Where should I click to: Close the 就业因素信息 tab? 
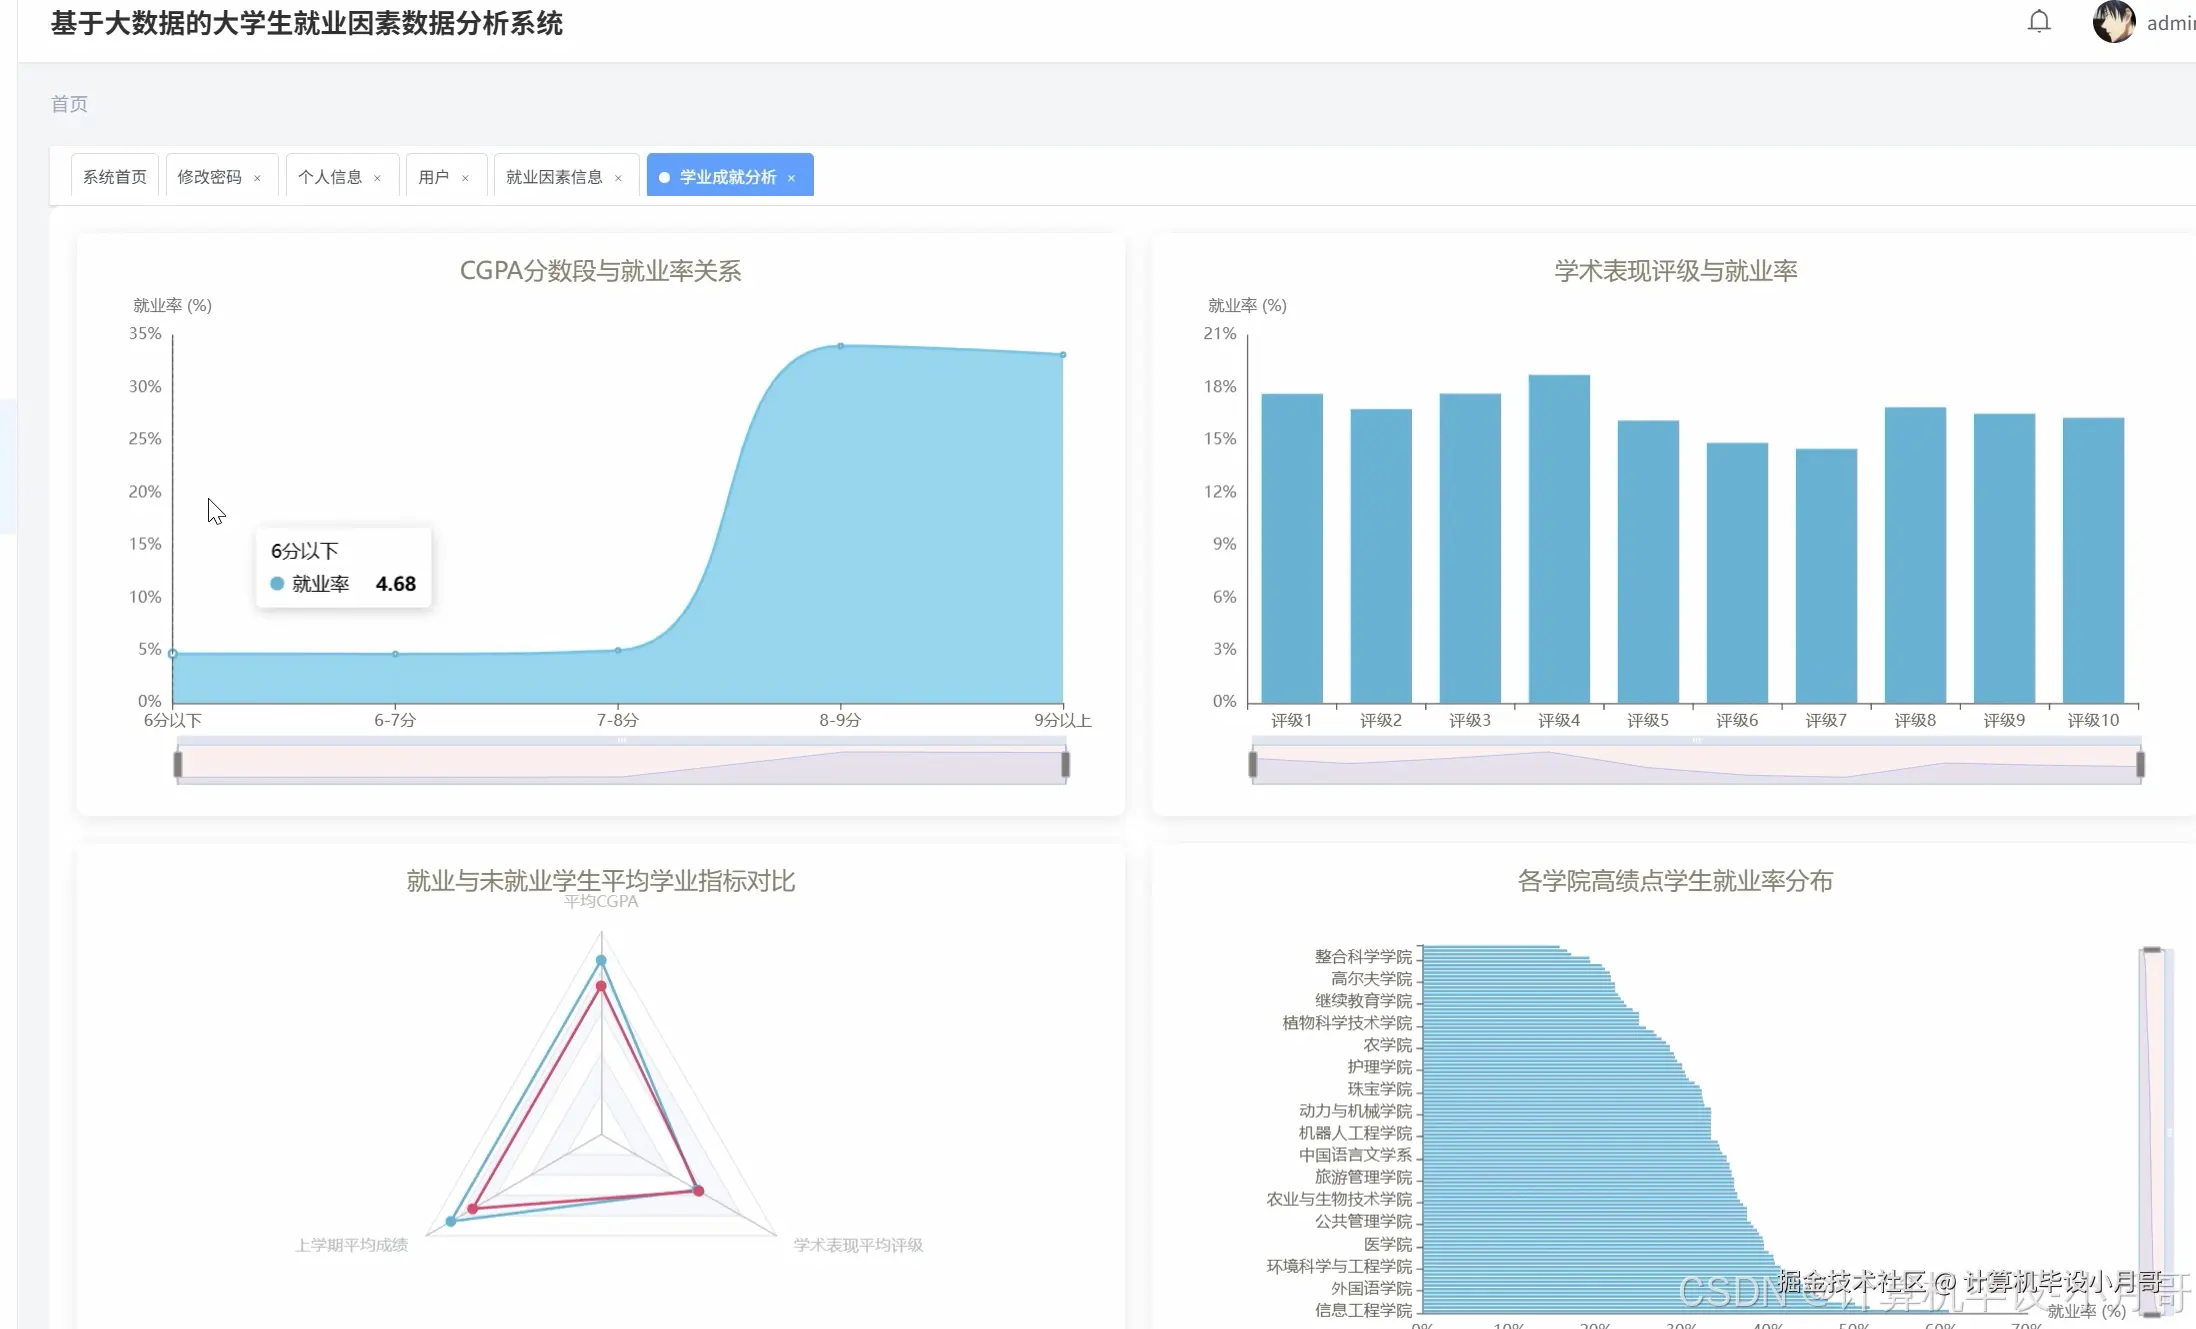(x=618, y=178)
